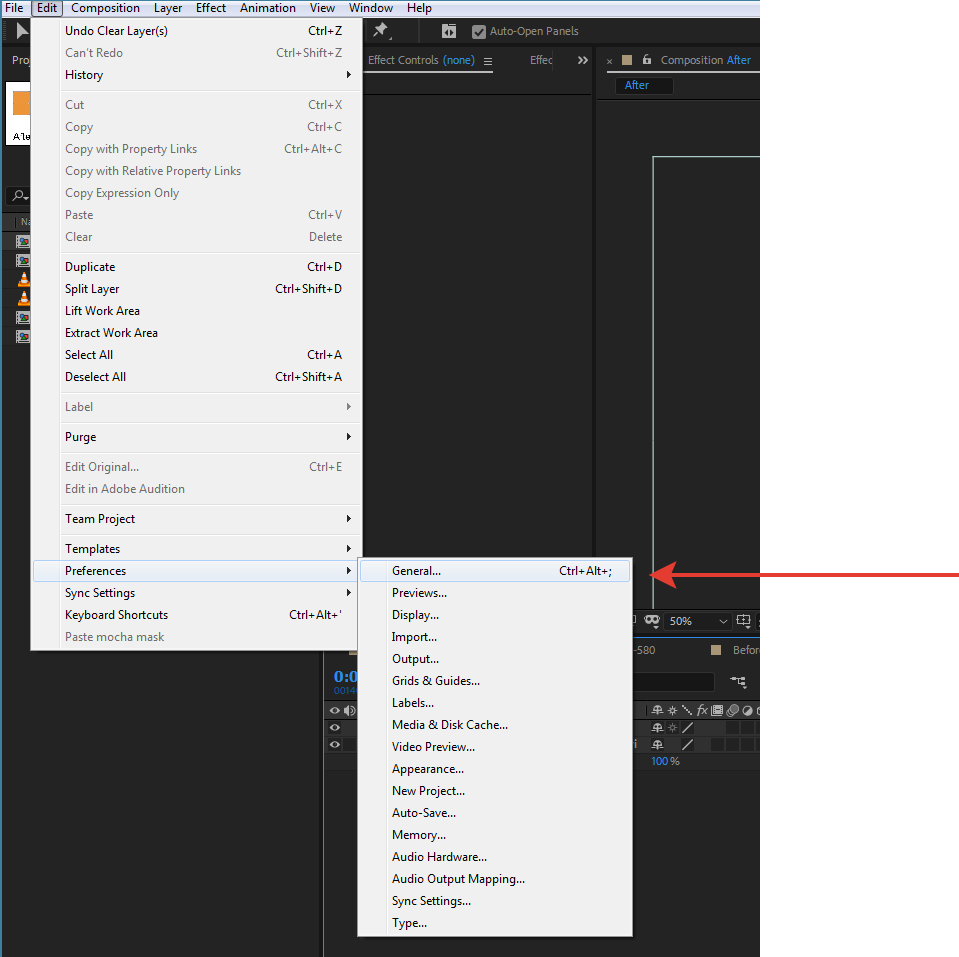Click the fx switches column icon in timeline

(x=702, y=710)
